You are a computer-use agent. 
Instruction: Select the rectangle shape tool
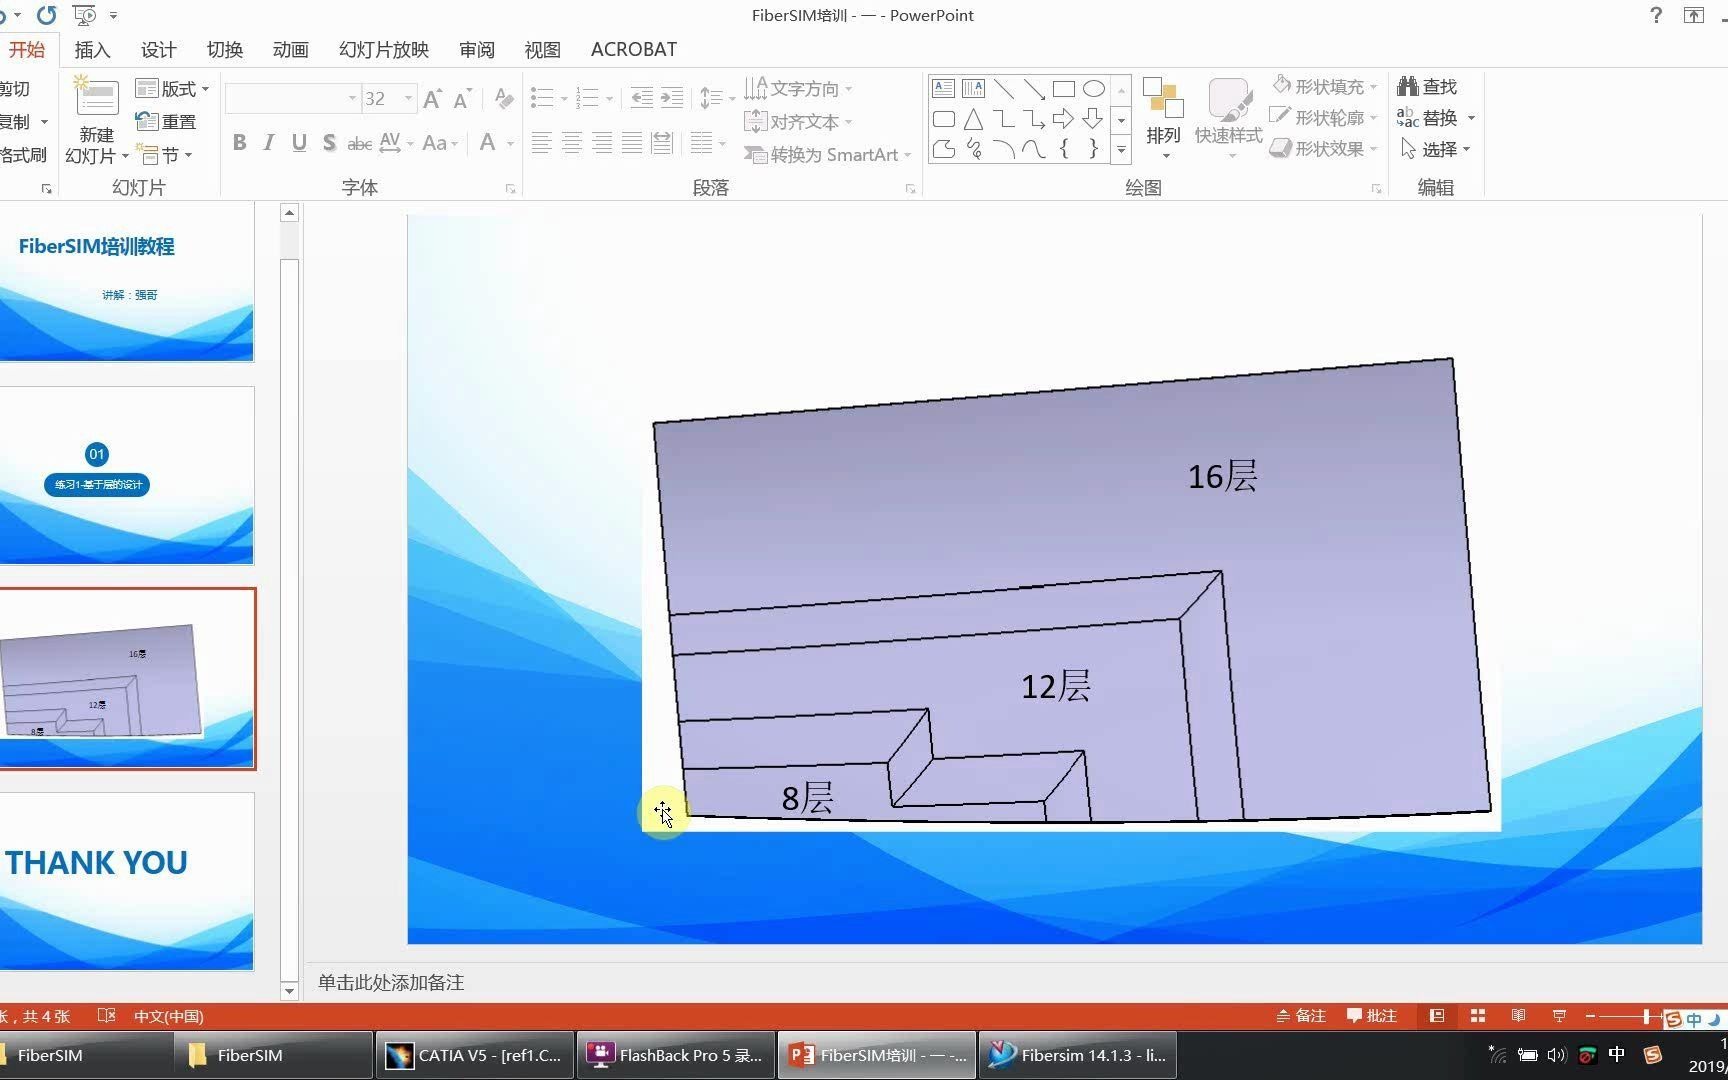click(1064, 88)
